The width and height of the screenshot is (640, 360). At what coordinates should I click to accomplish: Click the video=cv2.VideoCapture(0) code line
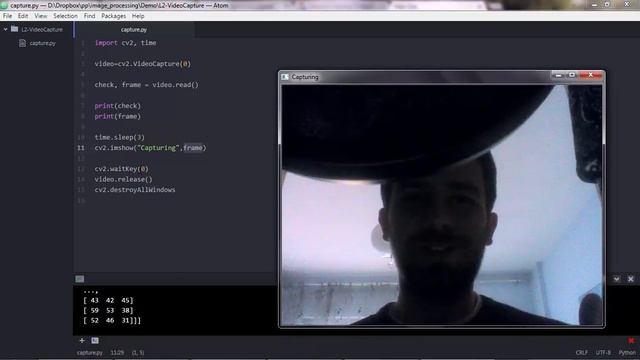142,64
